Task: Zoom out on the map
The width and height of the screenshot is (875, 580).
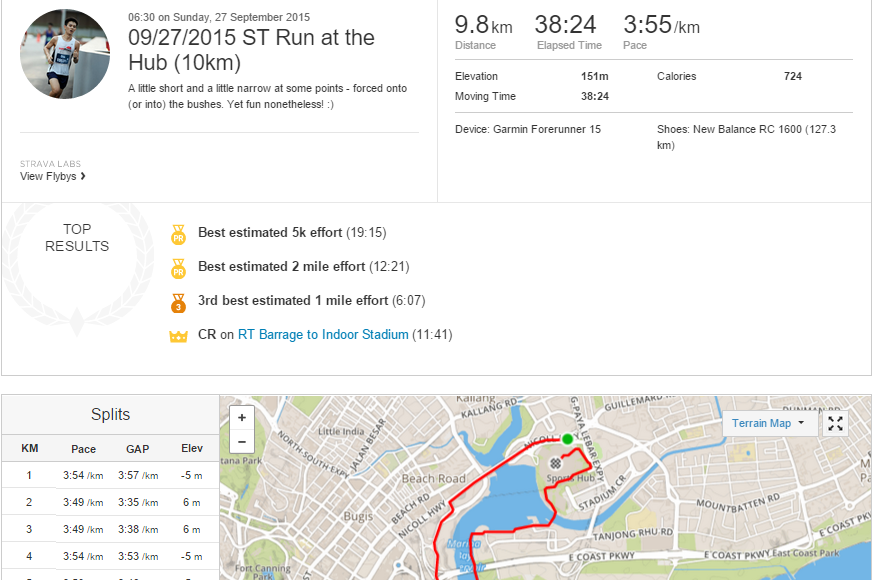Action: (x=242, y=441)
